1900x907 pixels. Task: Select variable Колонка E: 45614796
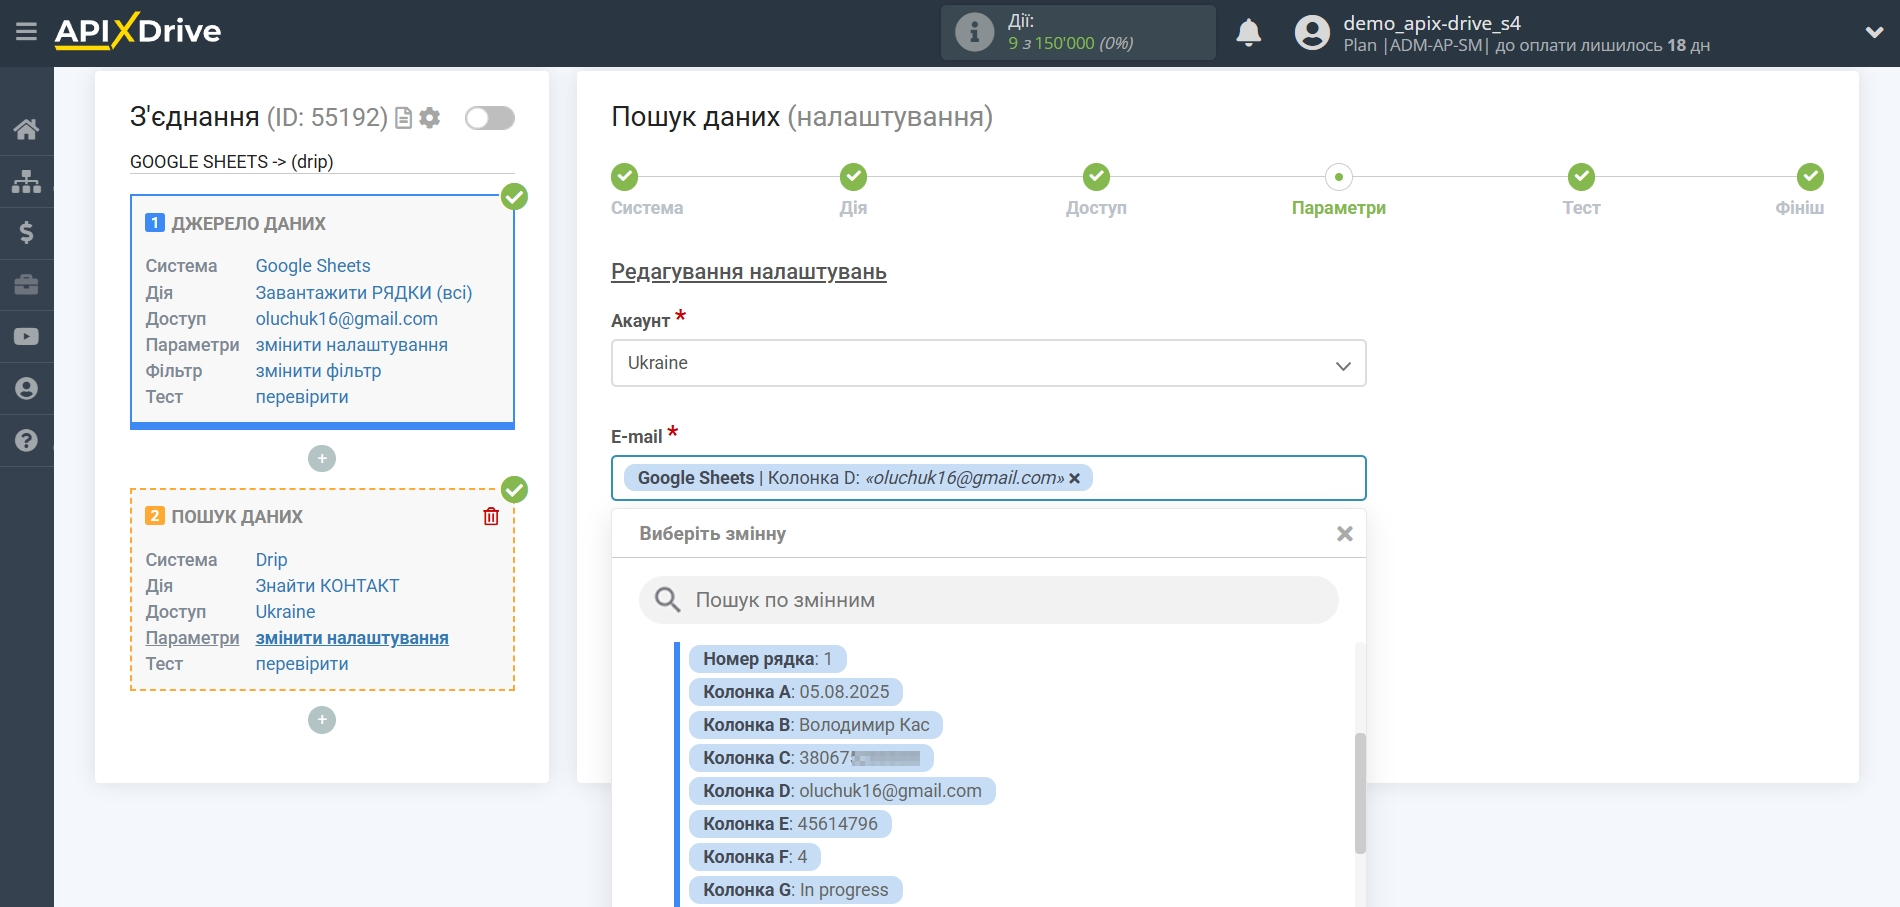(790, 824)
